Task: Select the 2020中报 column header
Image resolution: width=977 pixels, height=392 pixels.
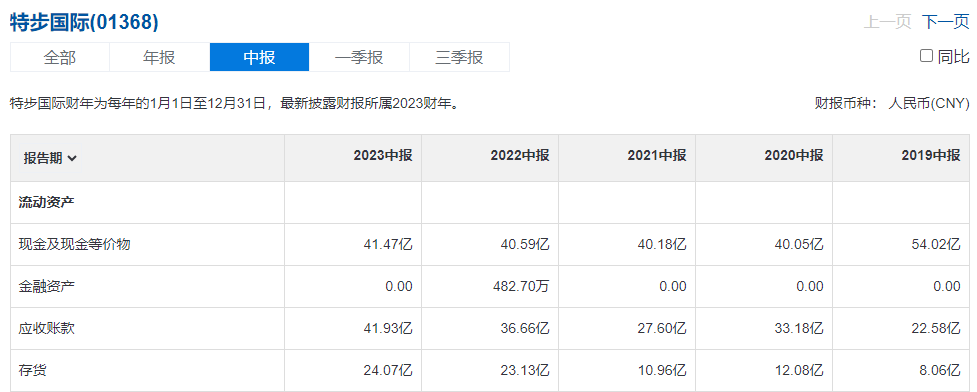Action: tap(794, 156)
